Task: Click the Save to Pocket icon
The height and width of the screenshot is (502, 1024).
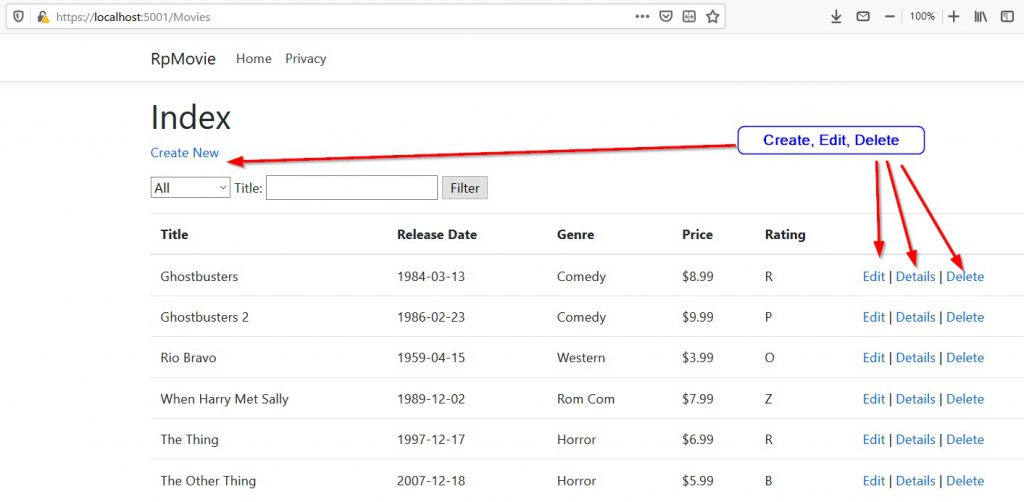Action: (665, 17)
